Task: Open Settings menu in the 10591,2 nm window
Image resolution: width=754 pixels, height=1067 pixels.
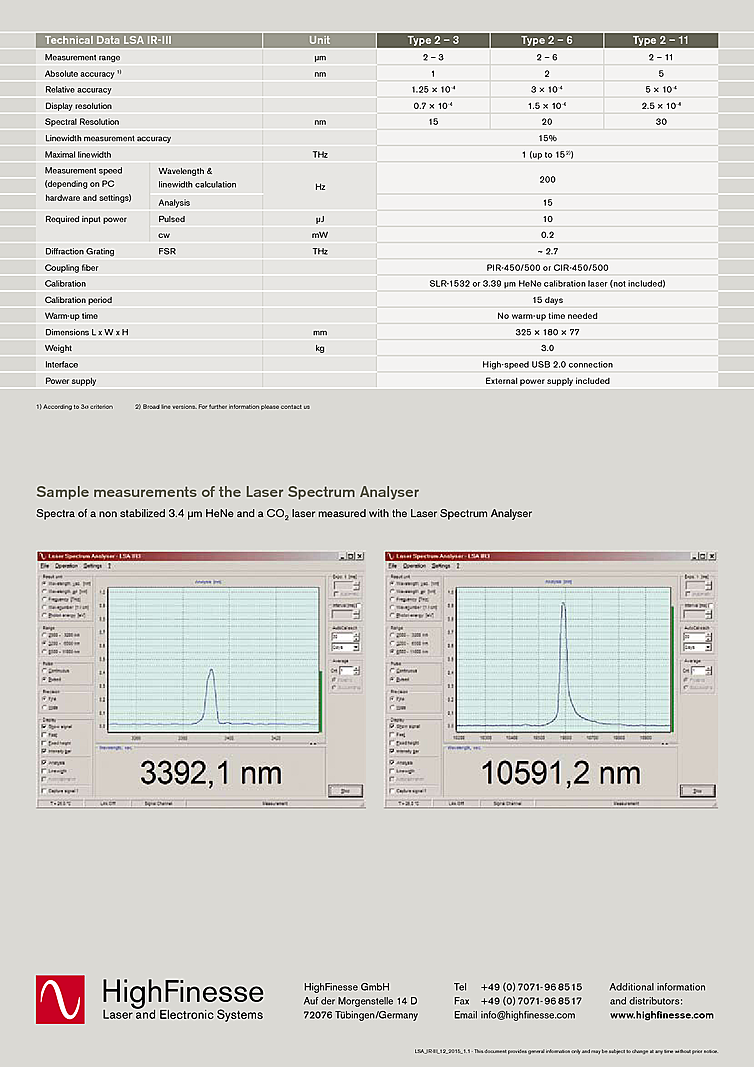Action: [441, 565]
